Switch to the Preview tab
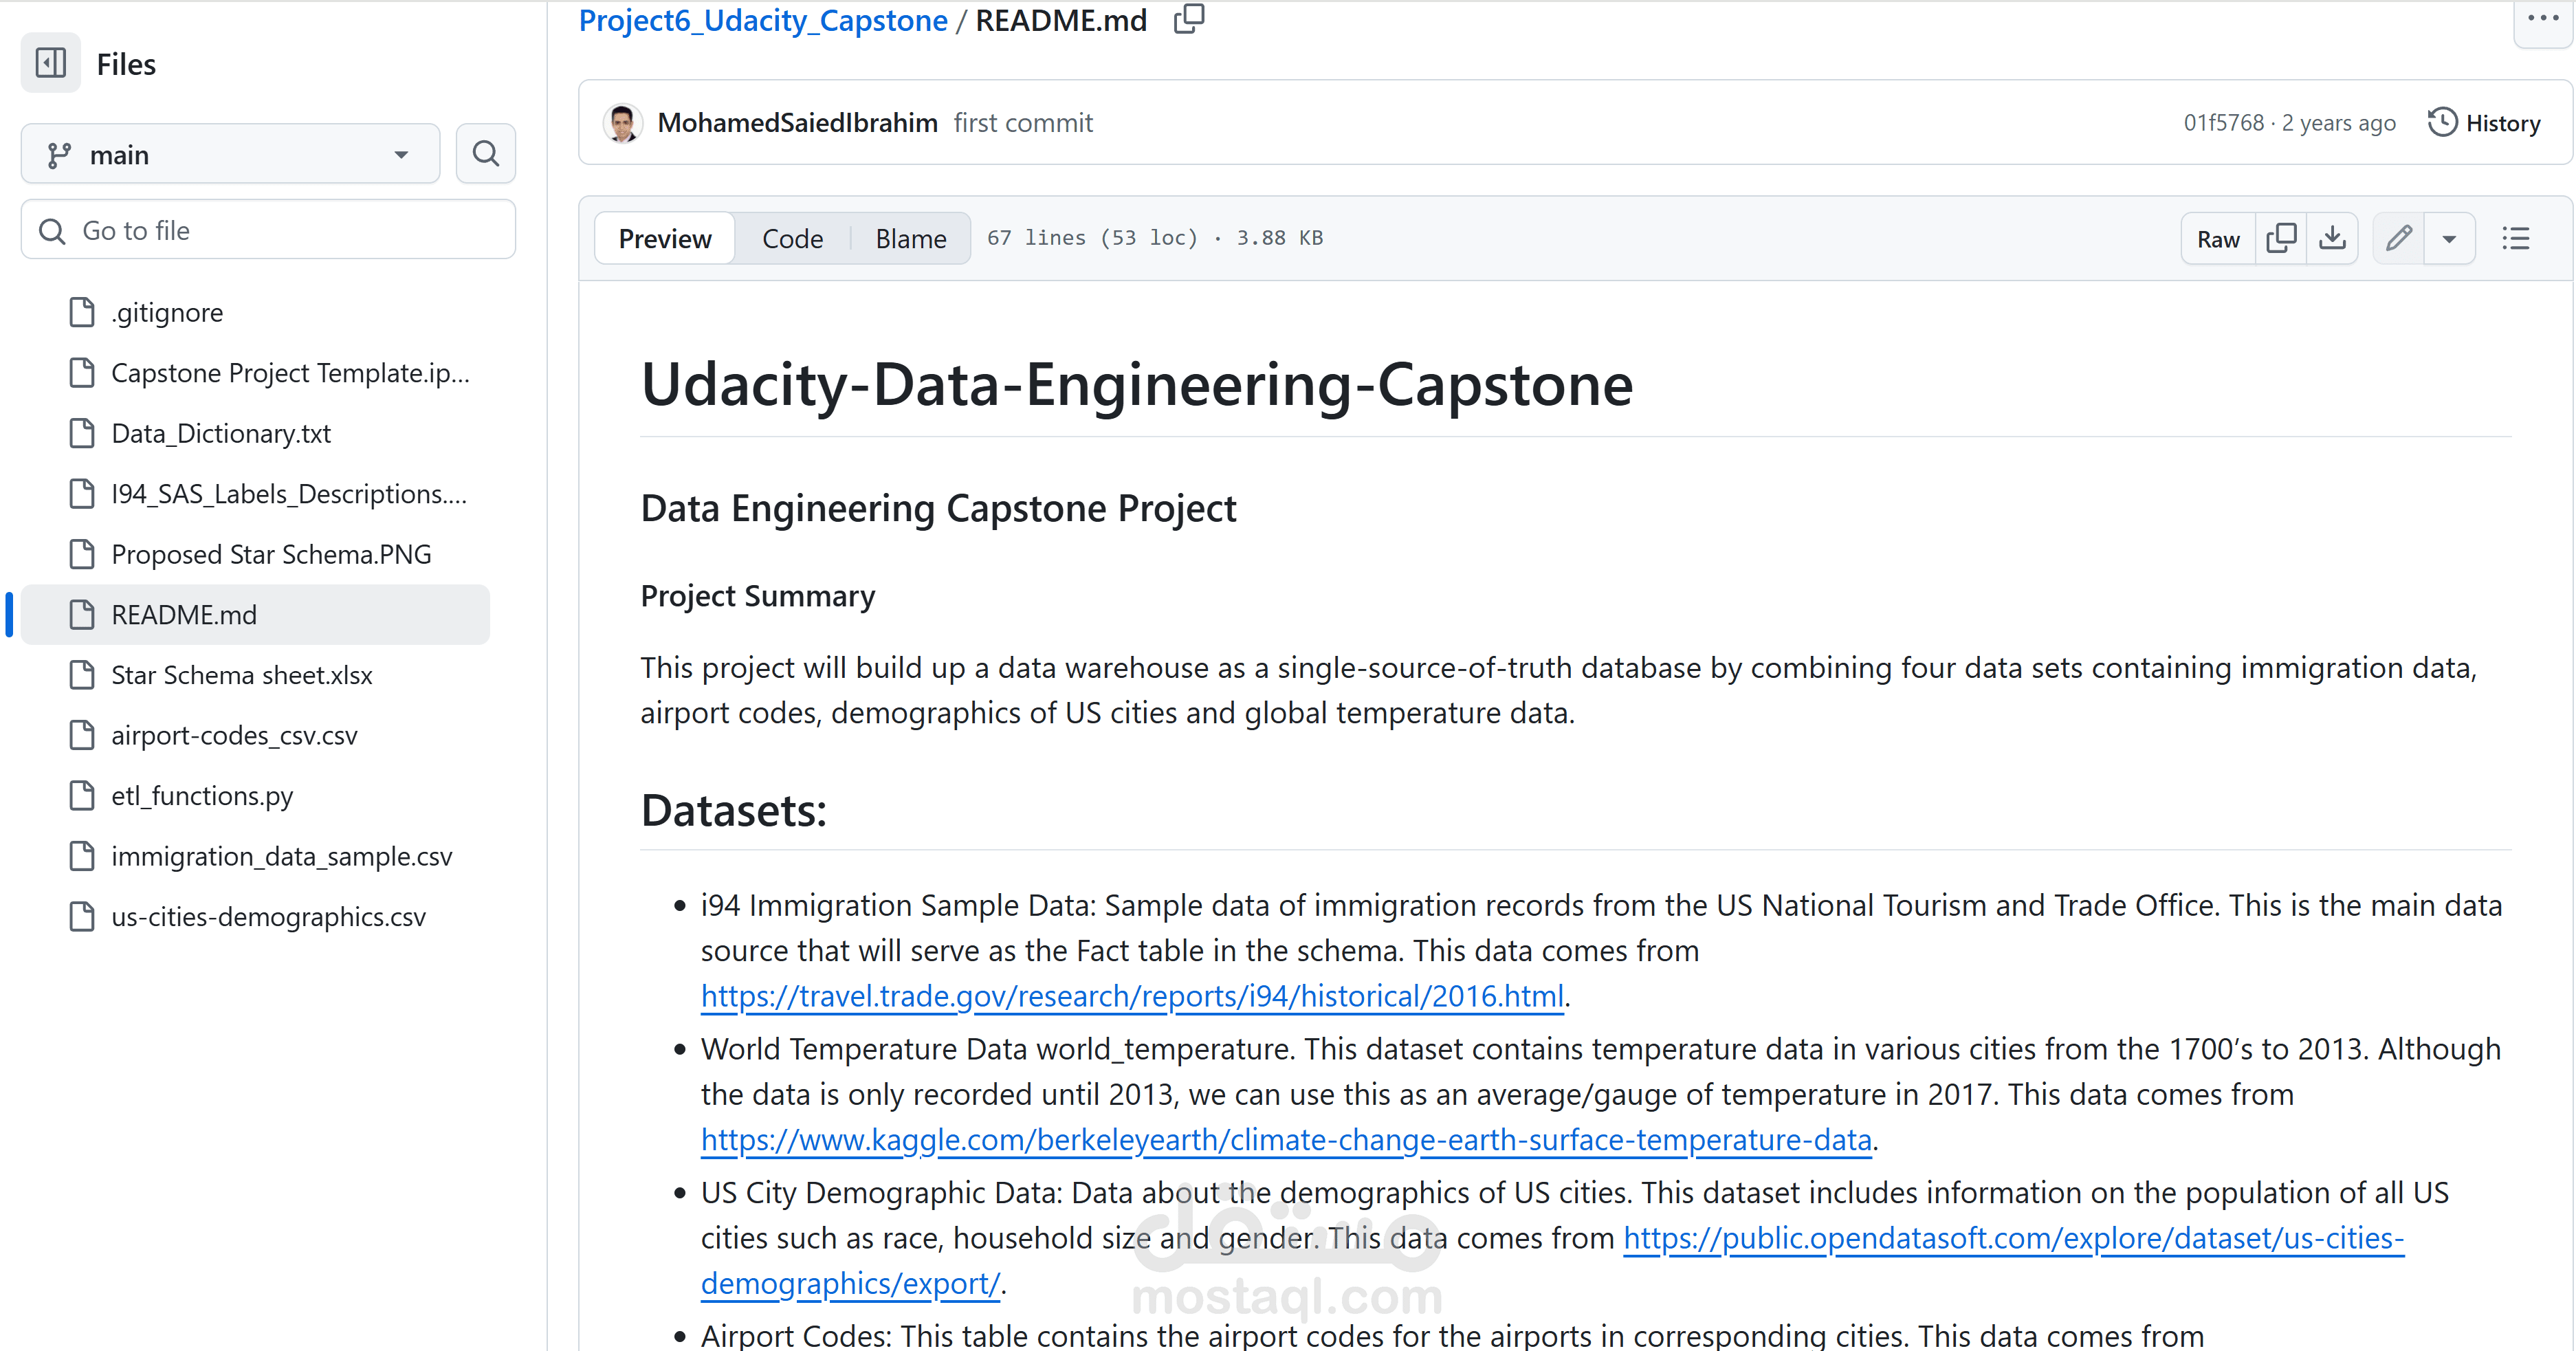The width and height of the screenshot is (2576, 1351). [x=665, y=239]
